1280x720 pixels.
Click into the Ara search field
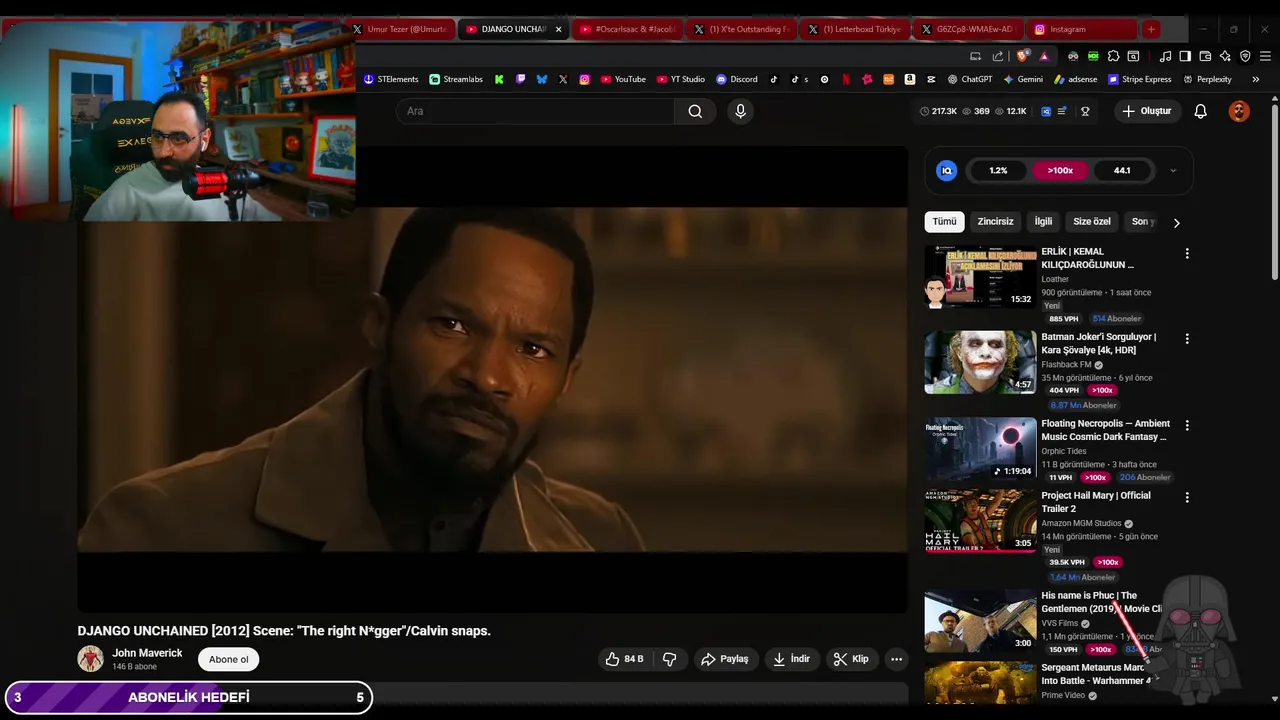535,111
